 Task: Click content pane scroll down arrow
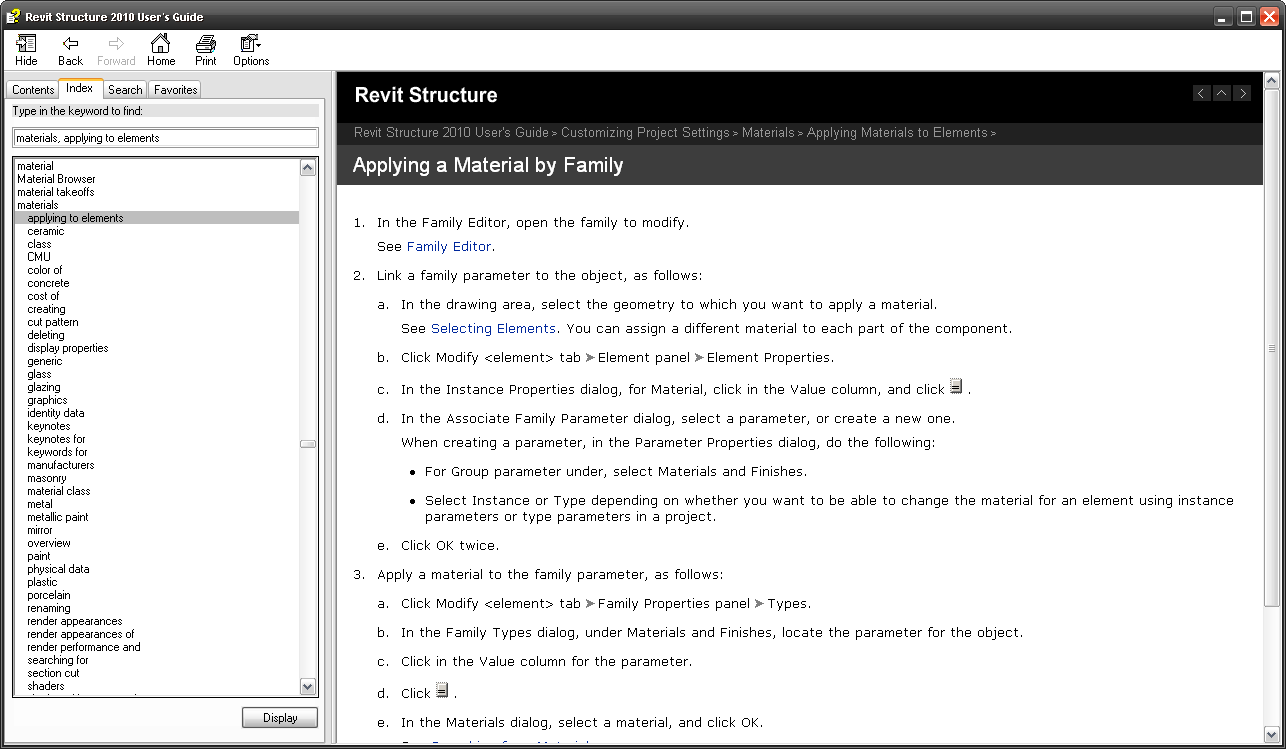pos(1271,735)
